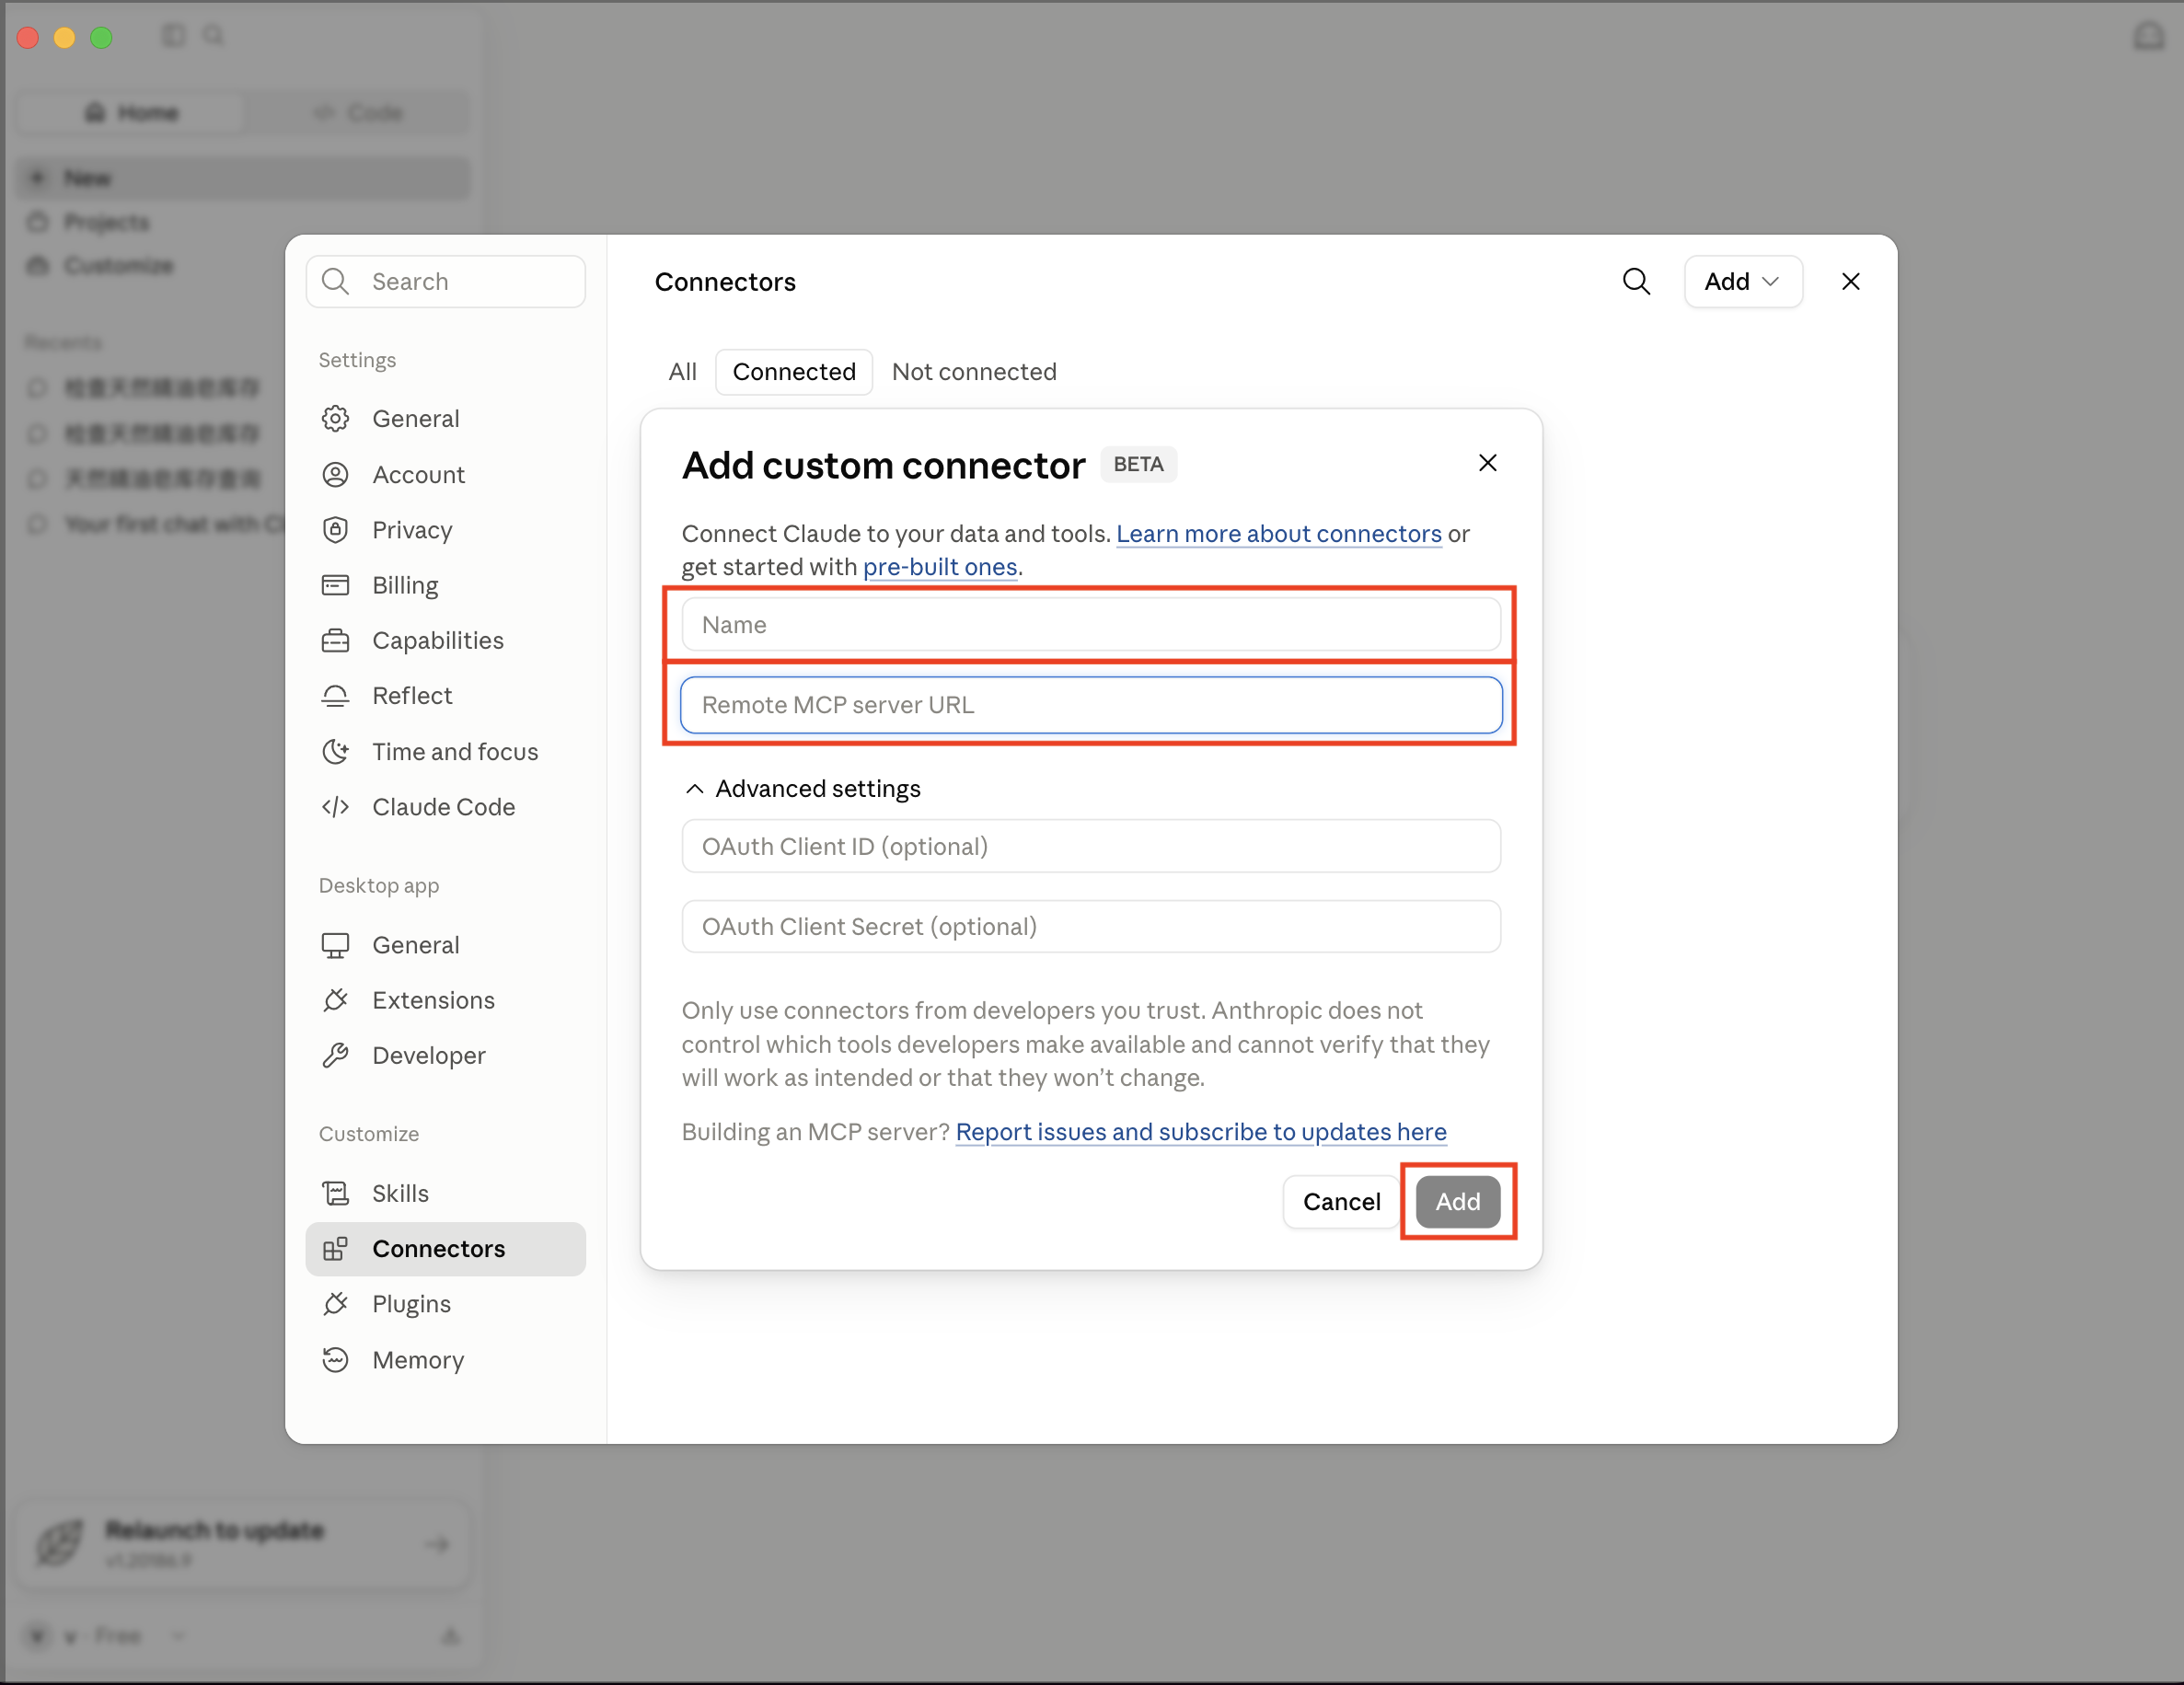Open Time and focus settings
2184x1685 pixels.
(x=445, y=751)
